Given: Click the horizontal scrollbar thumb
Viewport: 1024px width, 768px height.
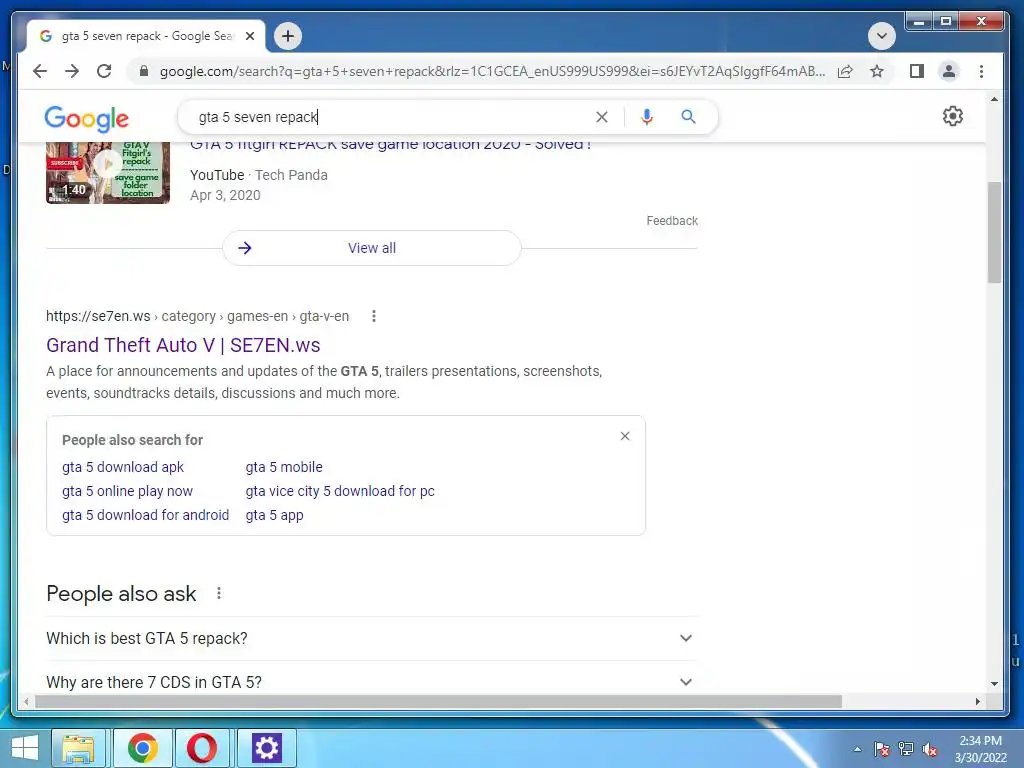Looking at the screenshot, I should (438, 702).
